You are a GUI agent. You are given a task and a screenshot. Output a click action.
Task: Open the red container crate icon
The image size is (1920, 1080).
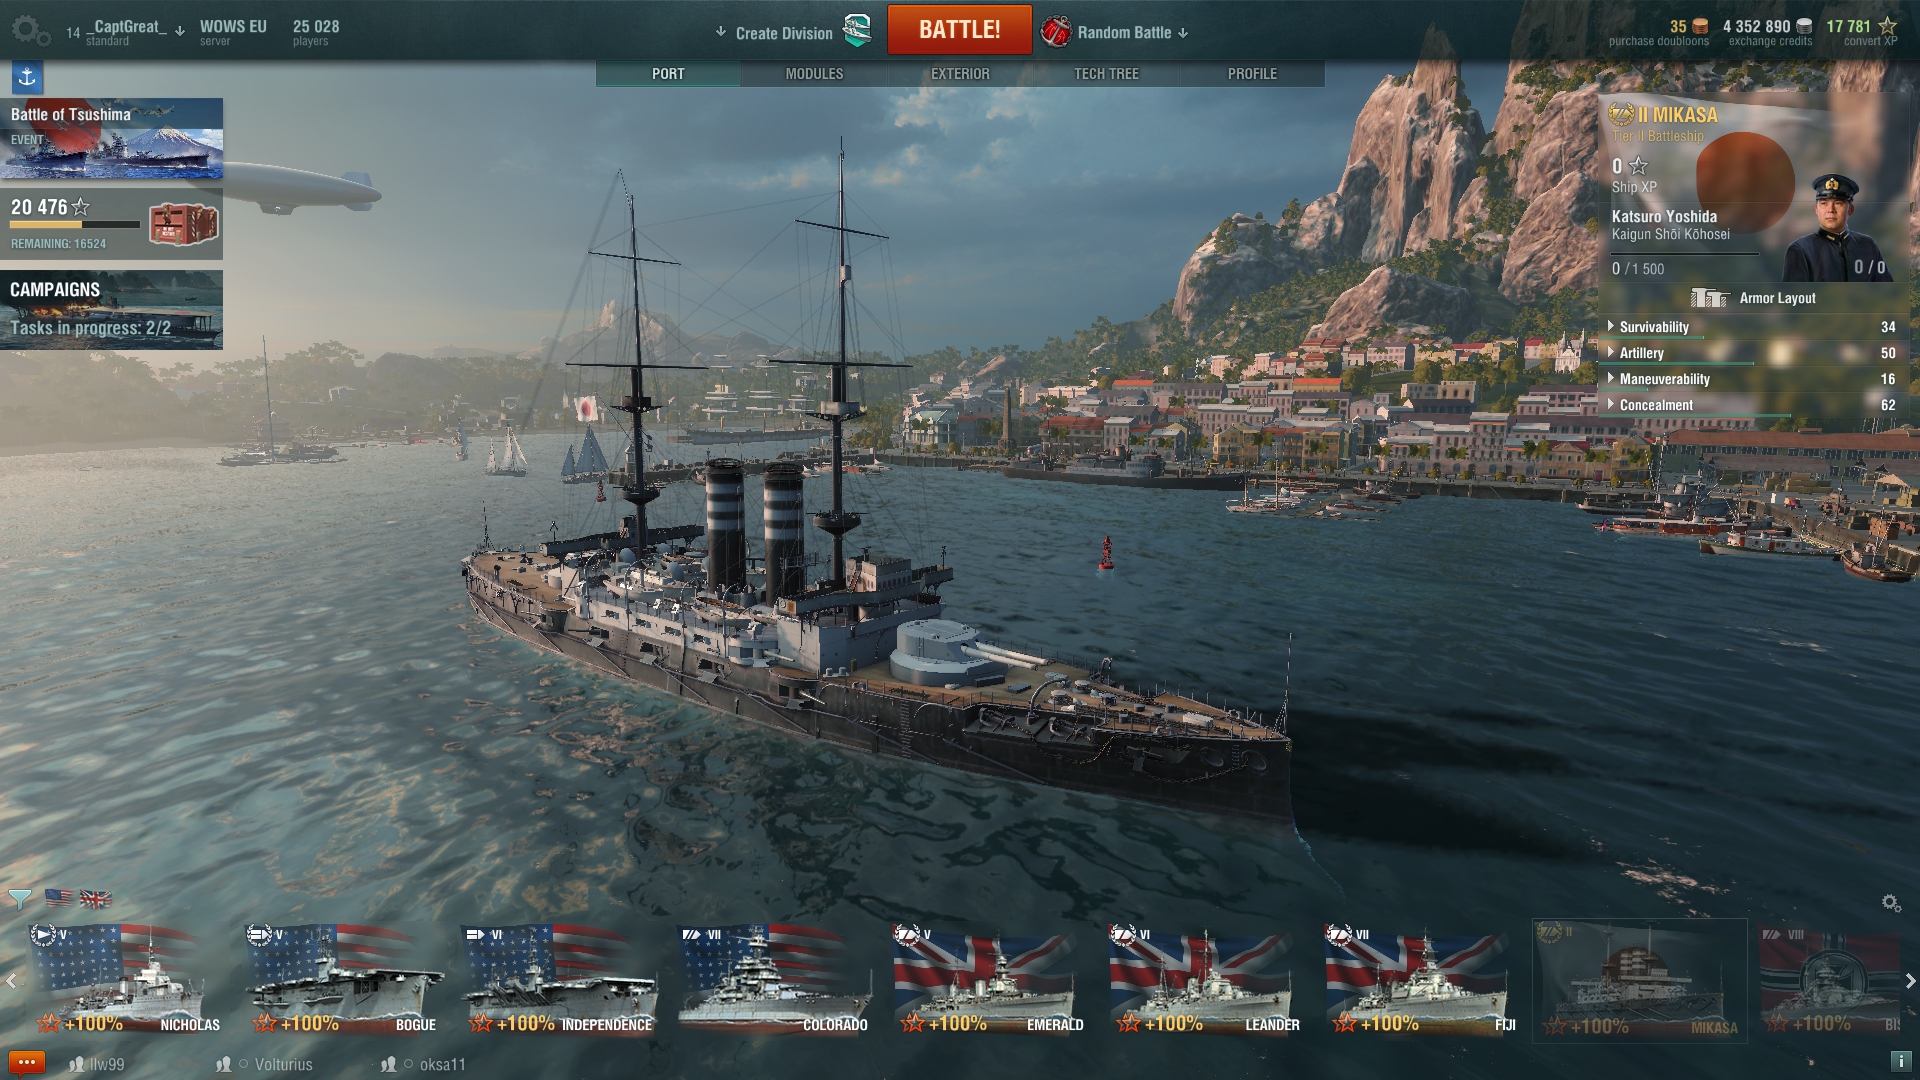click(183, 224)
